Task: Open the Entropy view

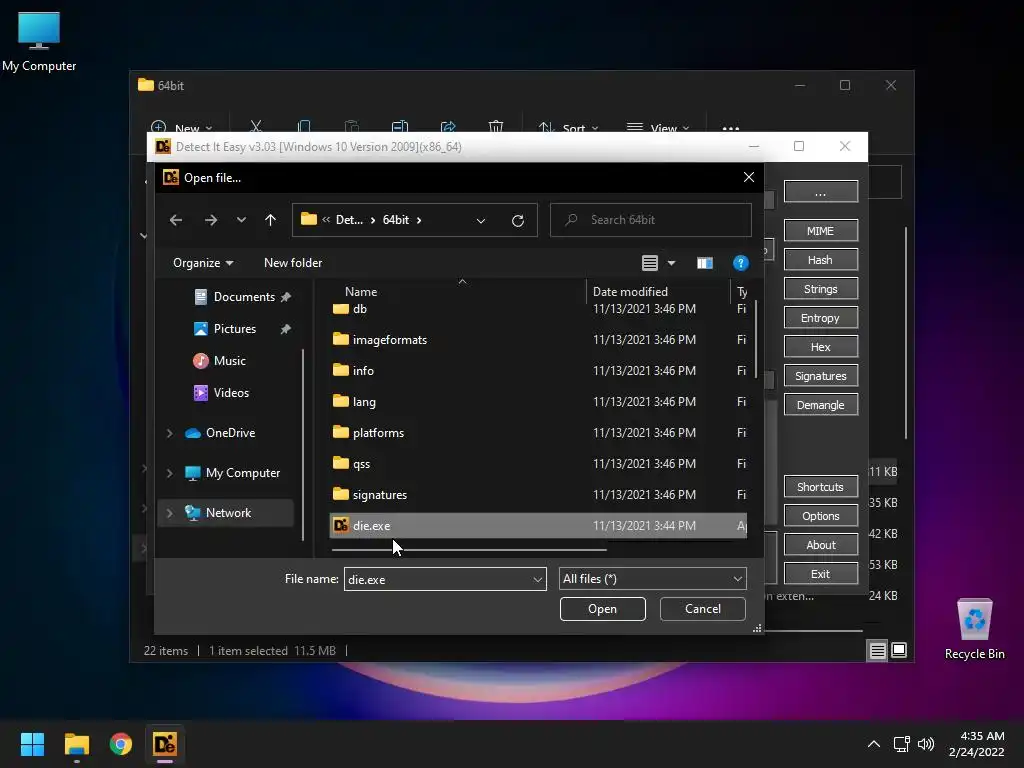Action: [820, 318]
